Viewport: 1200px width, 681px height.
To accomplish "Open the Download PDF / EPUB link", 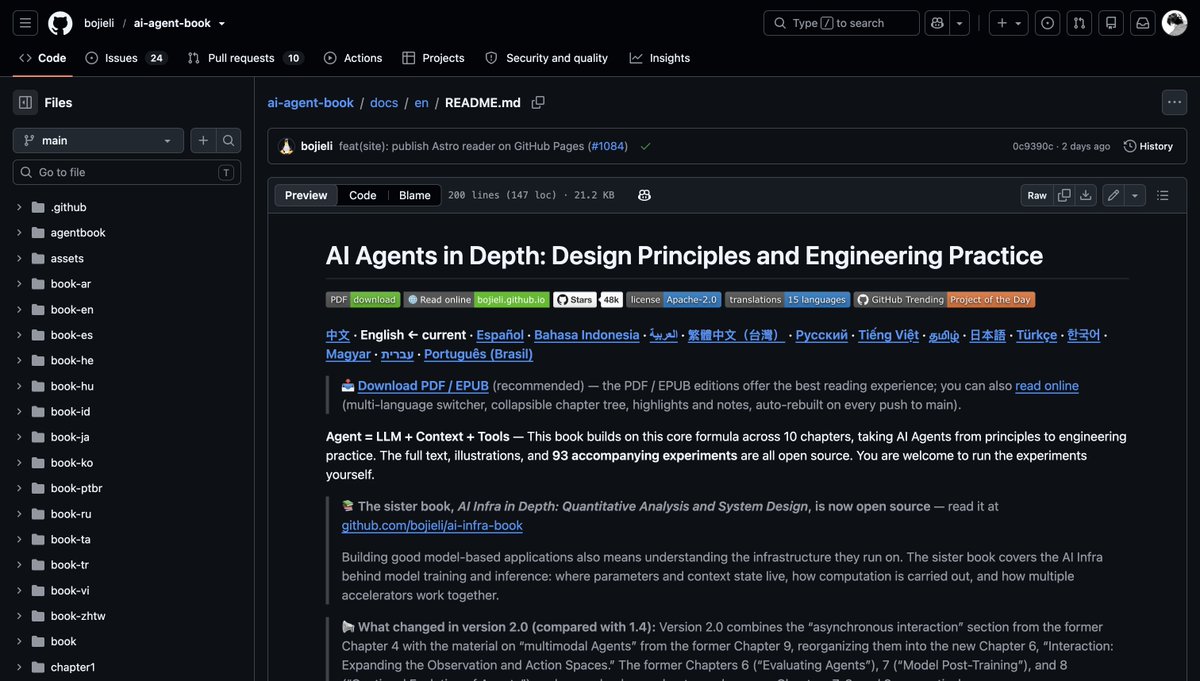I will [x=423, y=385].
